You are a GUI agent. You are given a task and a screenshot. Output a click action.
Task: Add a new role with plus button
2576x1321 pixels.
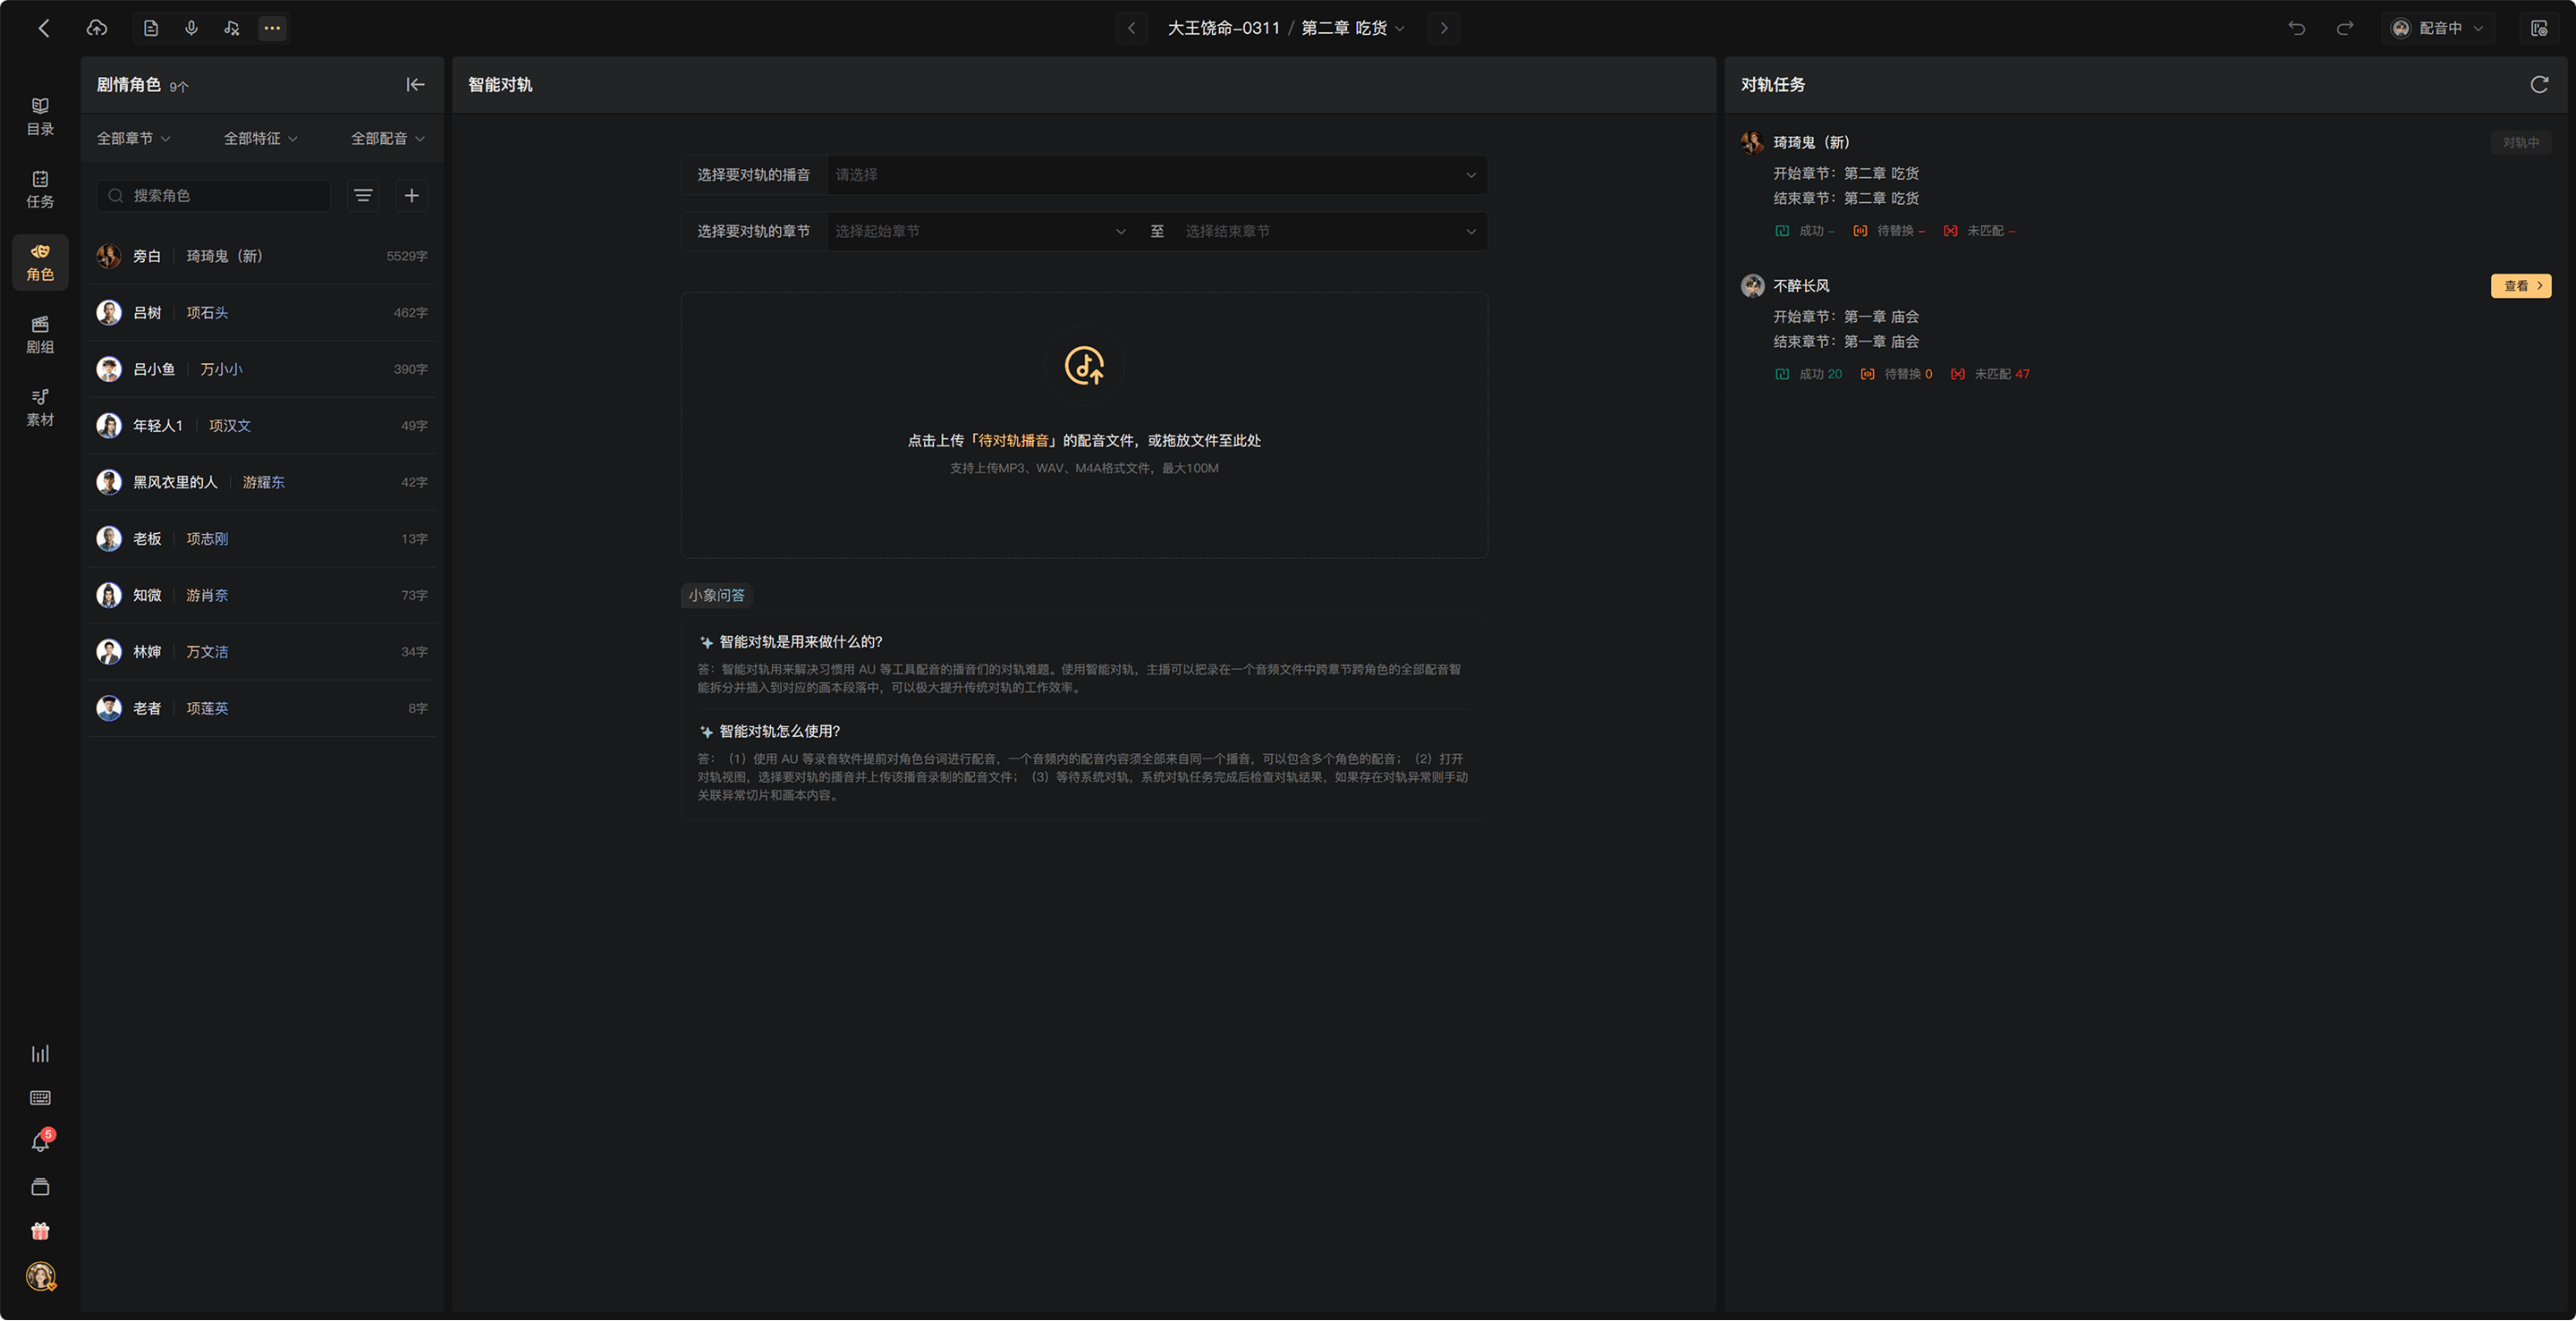pyautogui.click(x=412, y=196)
